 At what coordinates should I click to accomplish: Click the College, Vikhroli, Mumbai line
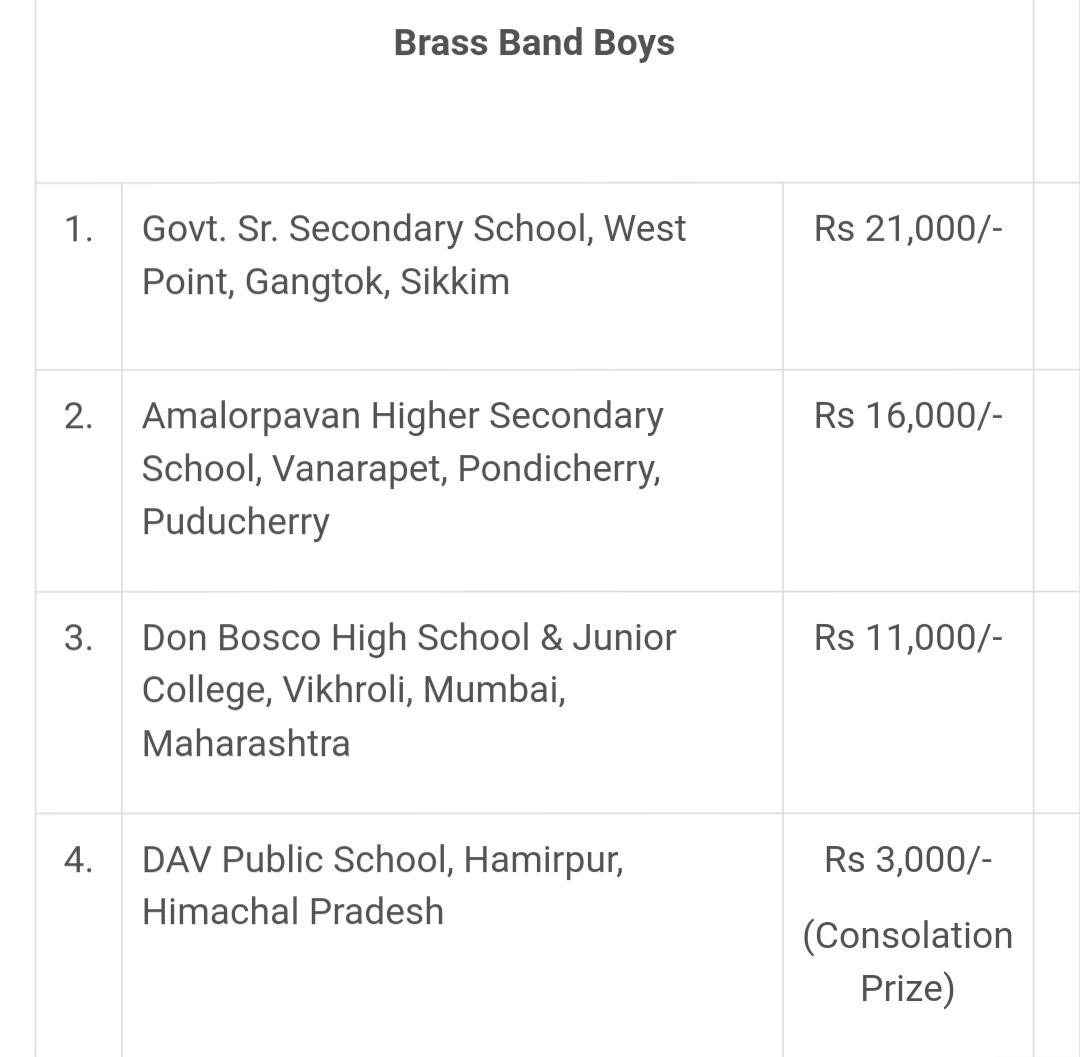(354, 690)
